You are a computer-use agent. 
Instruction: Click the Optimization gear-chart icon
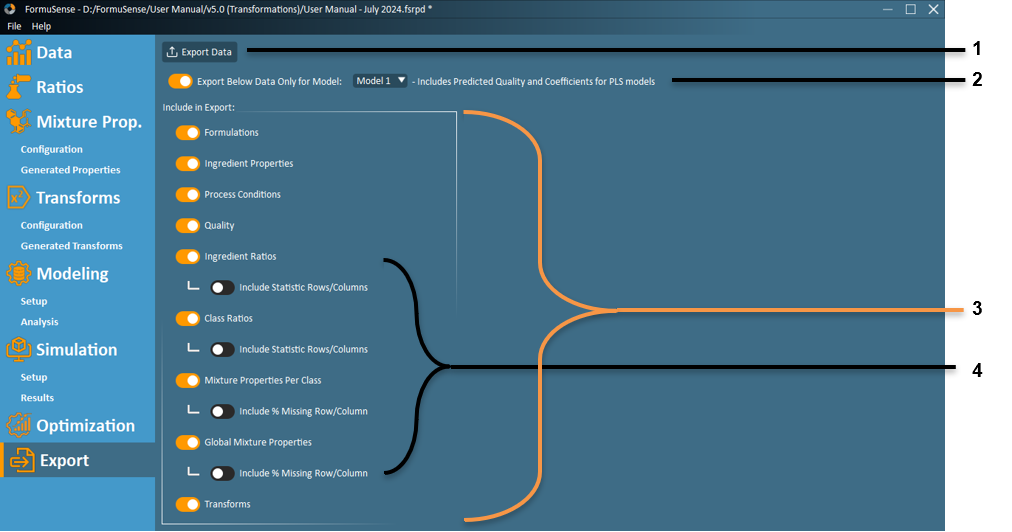click(18, 425)
